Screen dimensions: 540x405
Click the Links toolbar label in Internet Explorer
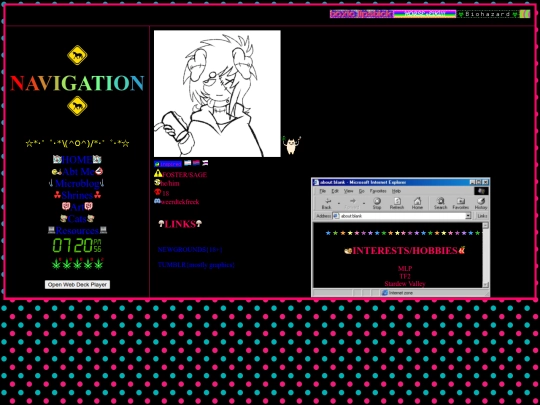[x=482, y=216]
